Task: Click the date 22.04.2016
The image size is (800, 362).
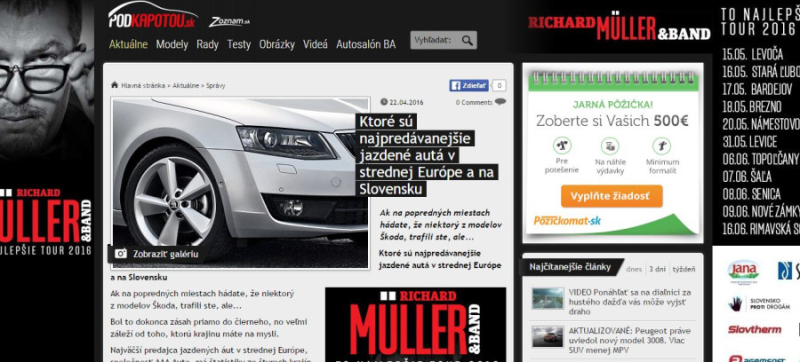Action: [x=406, y=102]
